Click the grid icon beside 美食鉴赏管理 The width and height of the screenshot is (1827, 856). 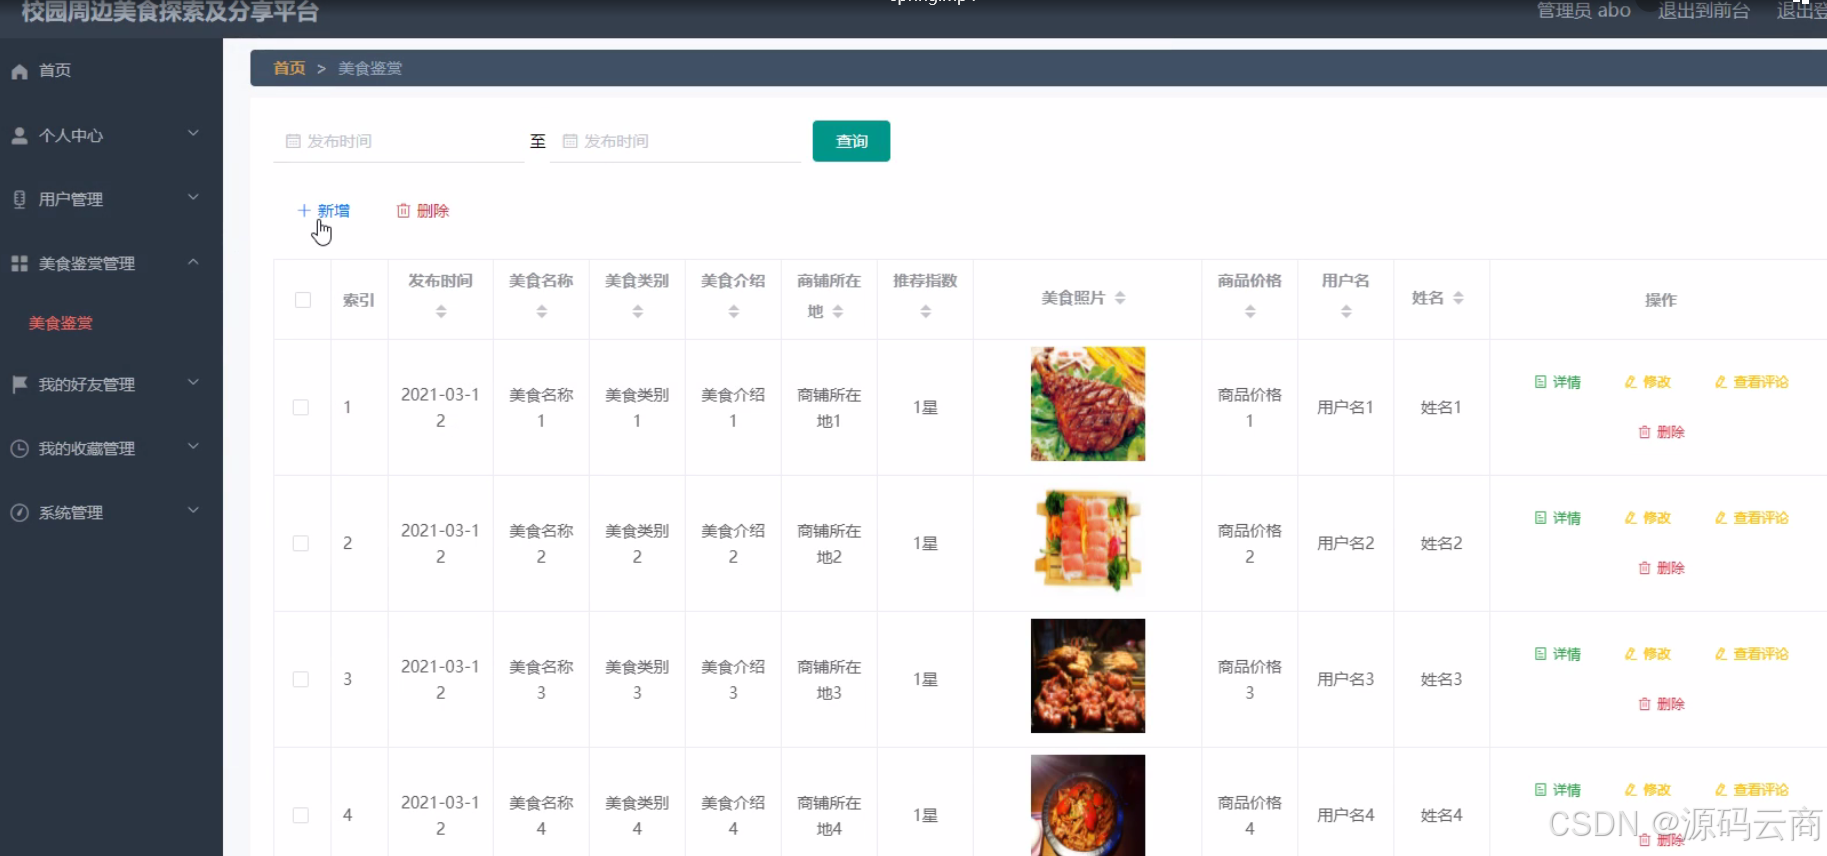[x=19, y=263]
